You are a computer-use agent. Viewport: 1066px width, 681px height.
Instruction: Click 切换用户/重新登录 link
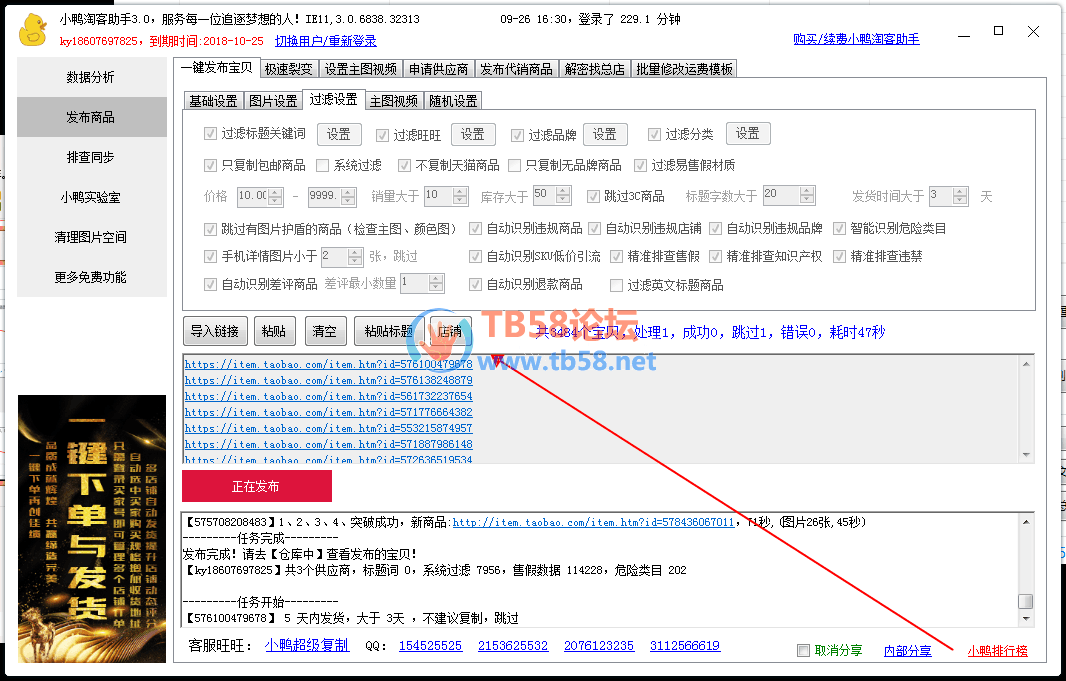coord(326,41)
